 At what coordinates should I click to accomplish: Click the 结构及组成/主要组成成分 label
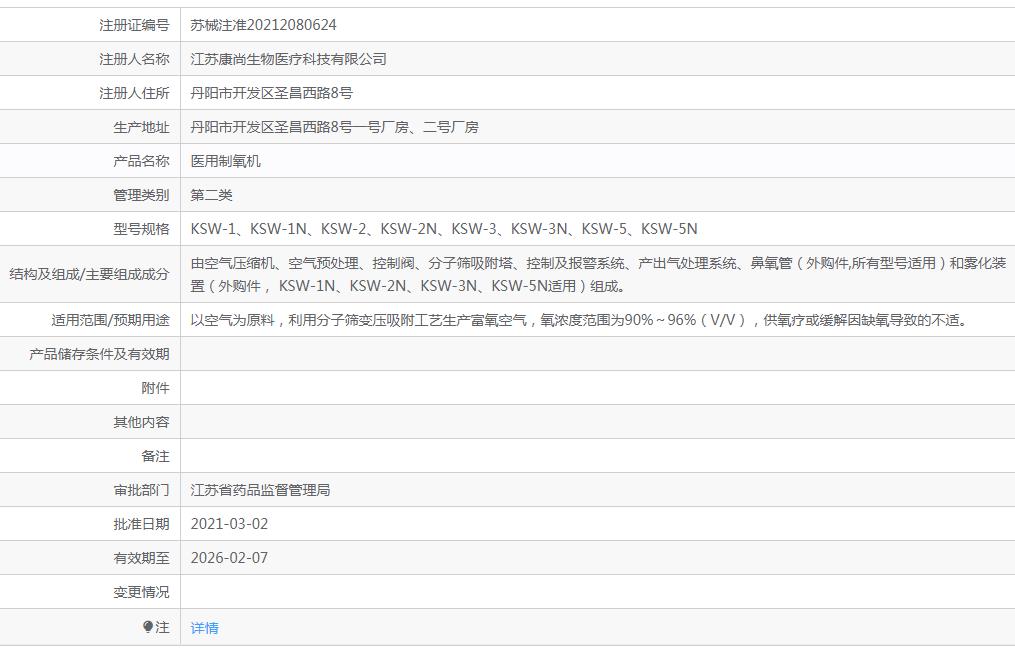point(89,274)
